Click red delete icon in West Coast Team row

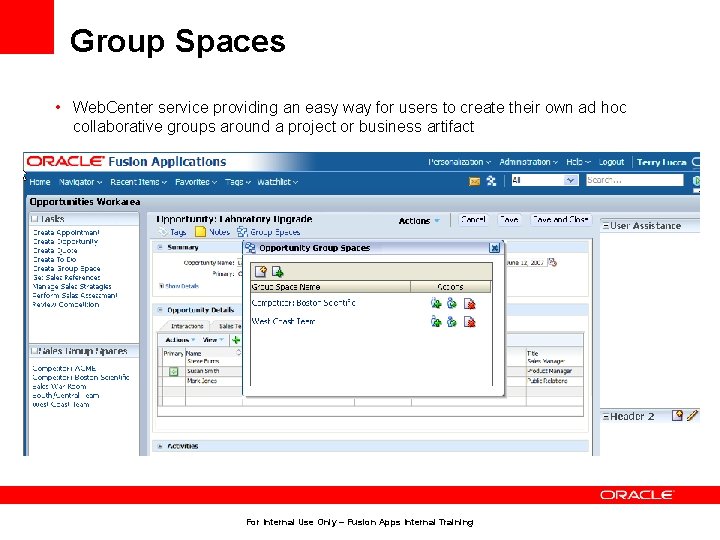[469, 322]
